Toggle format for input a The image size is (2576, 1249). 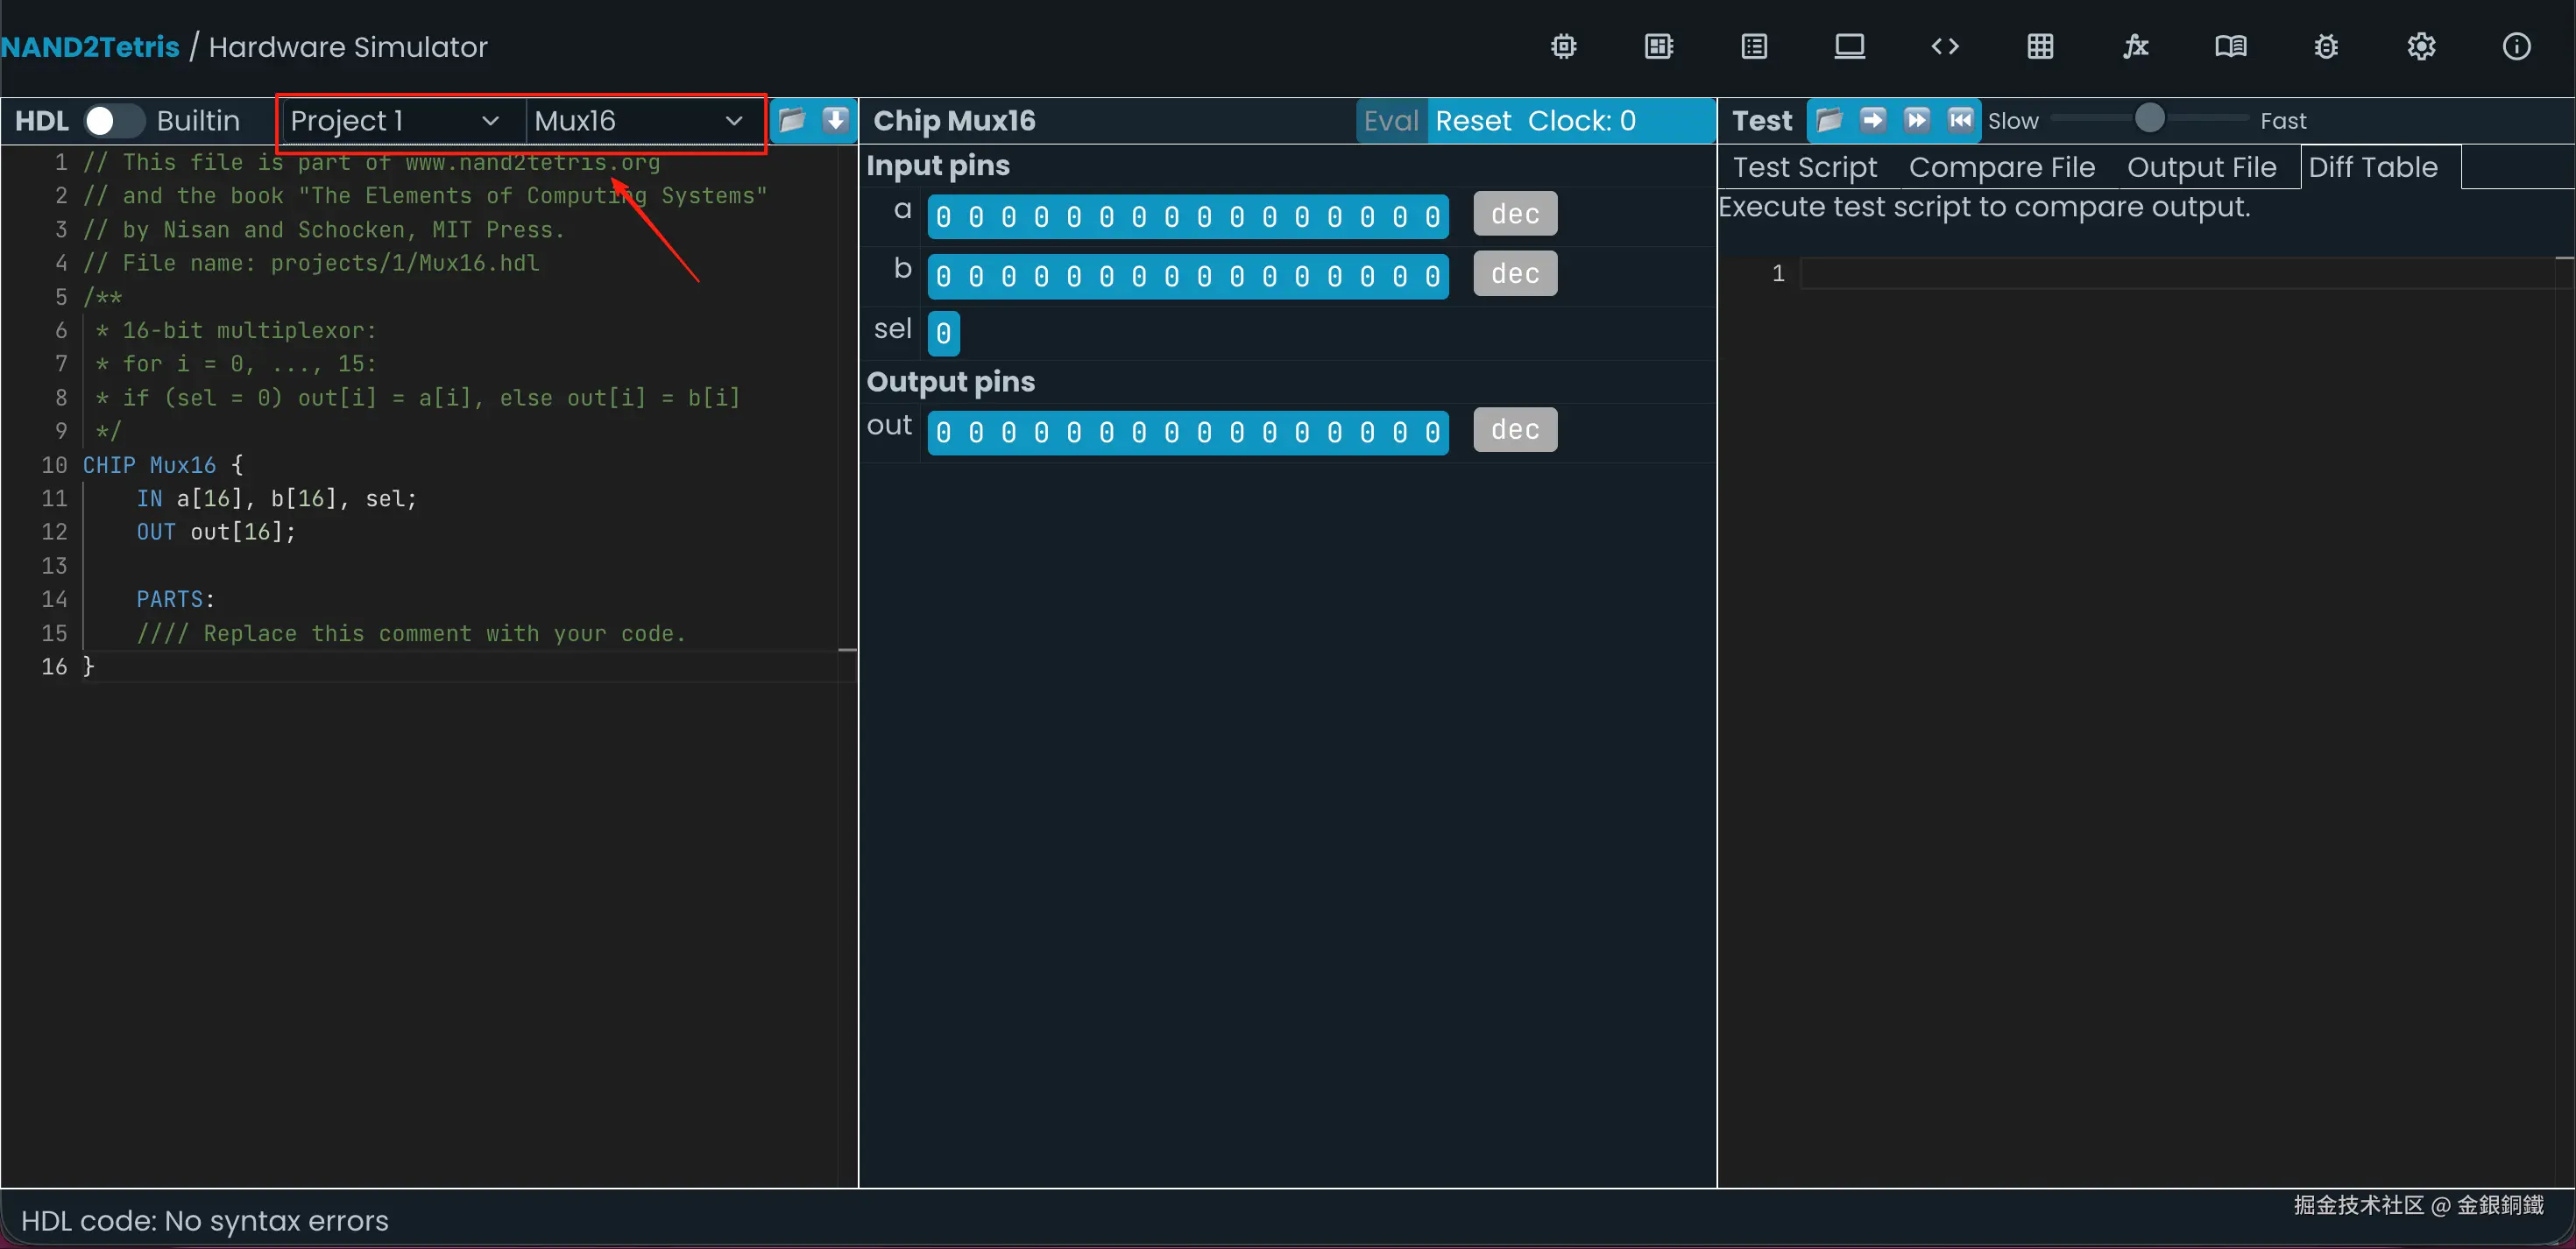coord(1514,214)
